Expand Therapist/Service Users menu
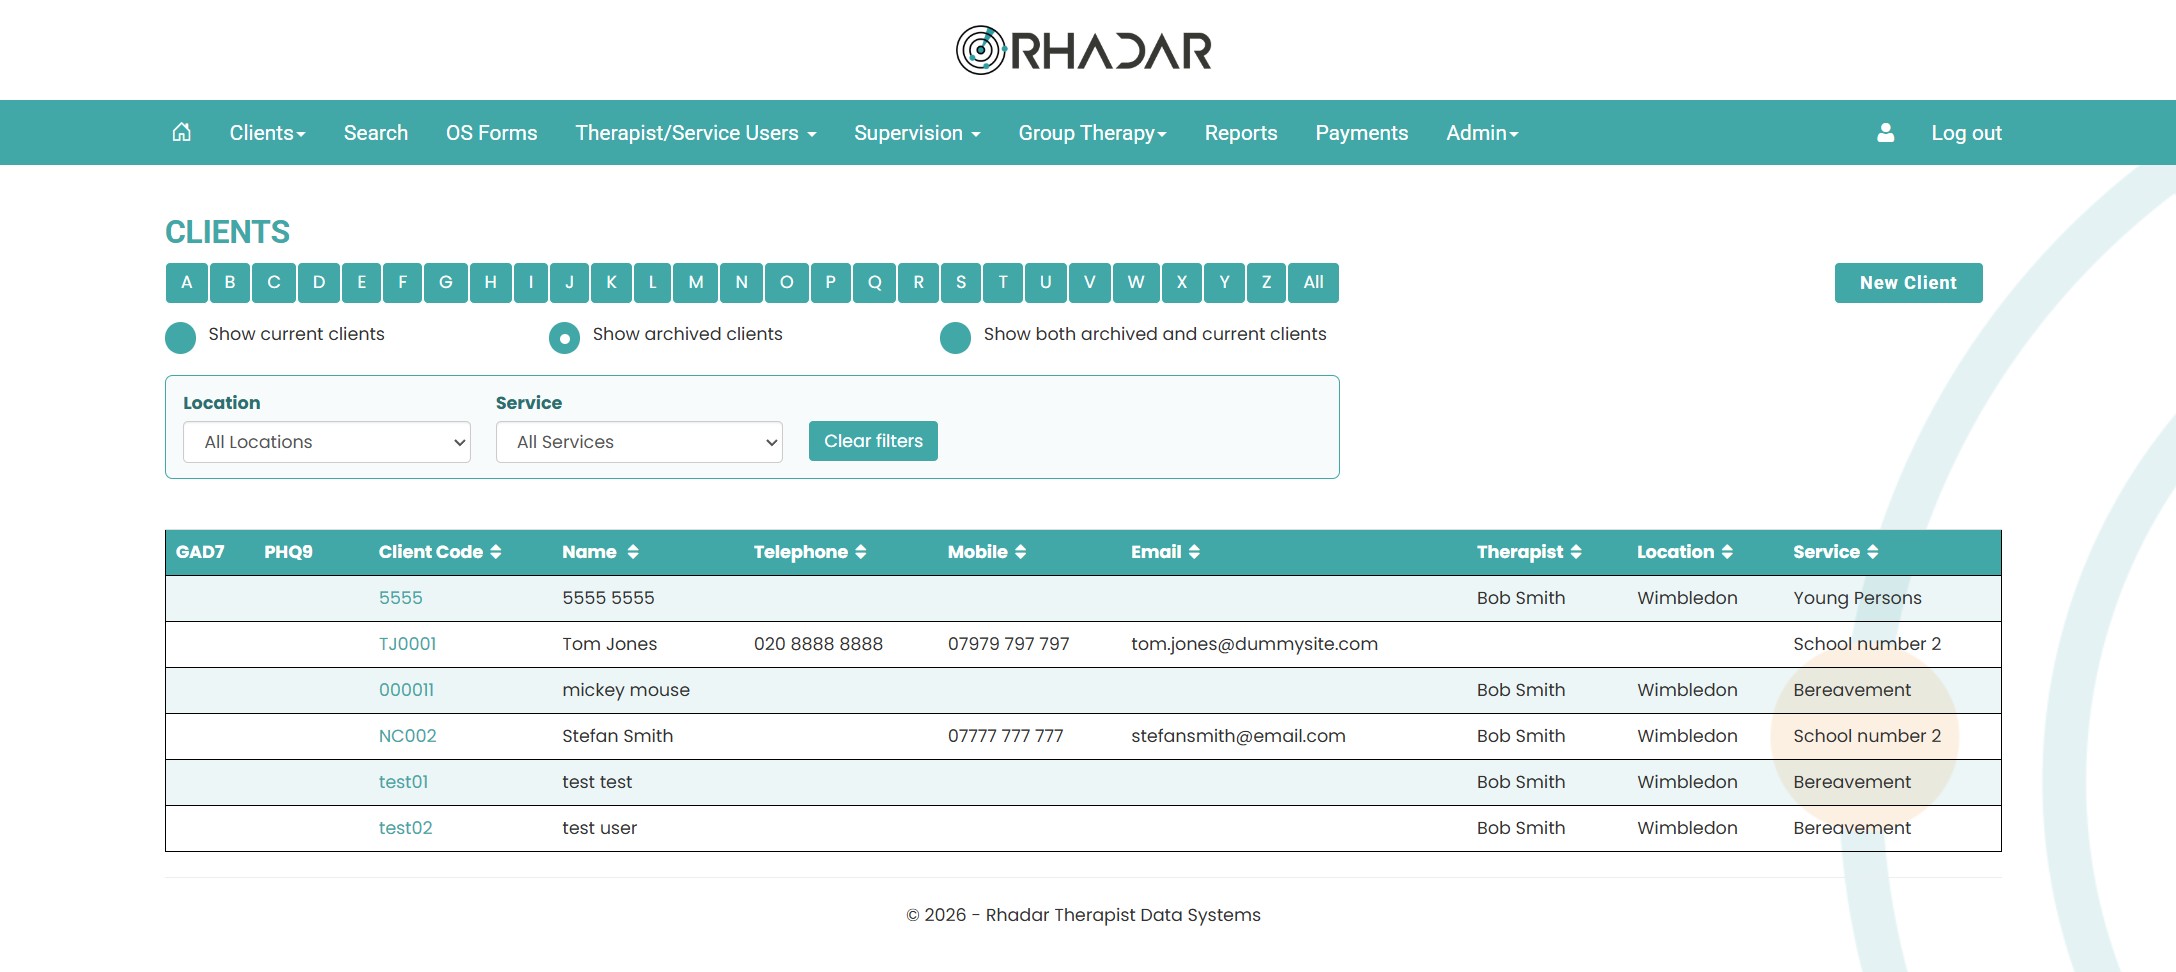2176x972 pixels. click(696, 133)
